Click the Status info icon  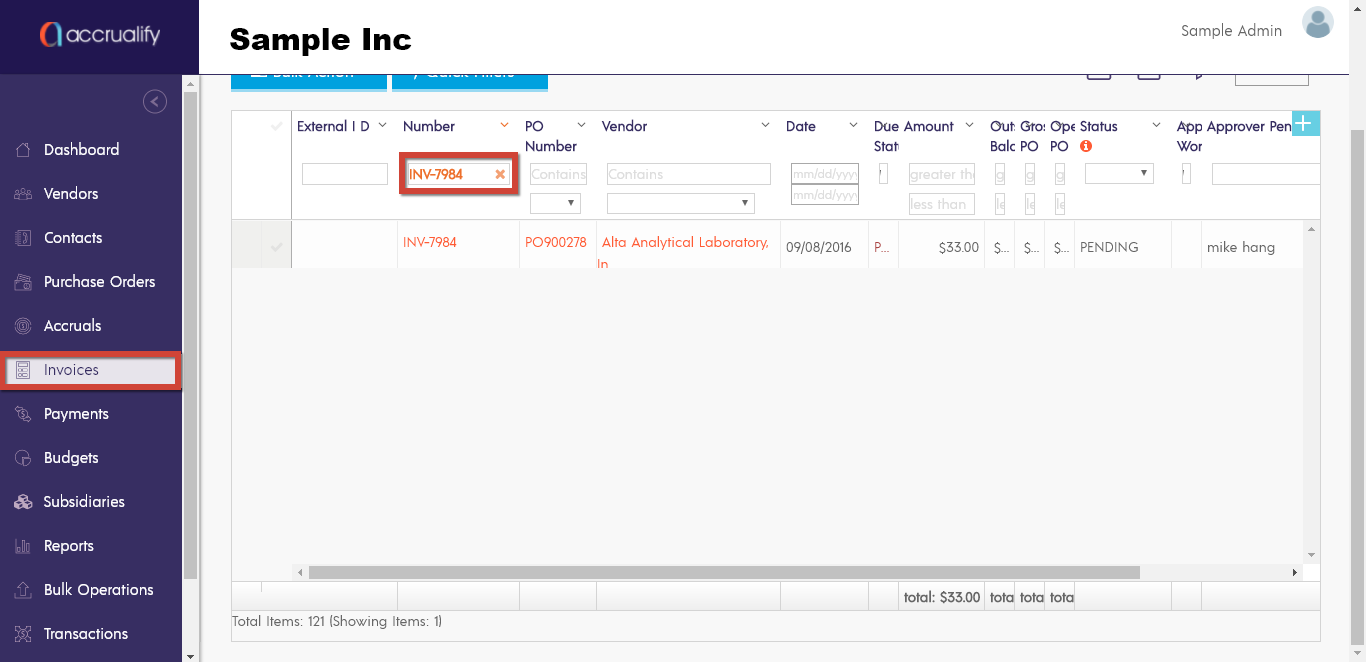tap(1086, 146)
